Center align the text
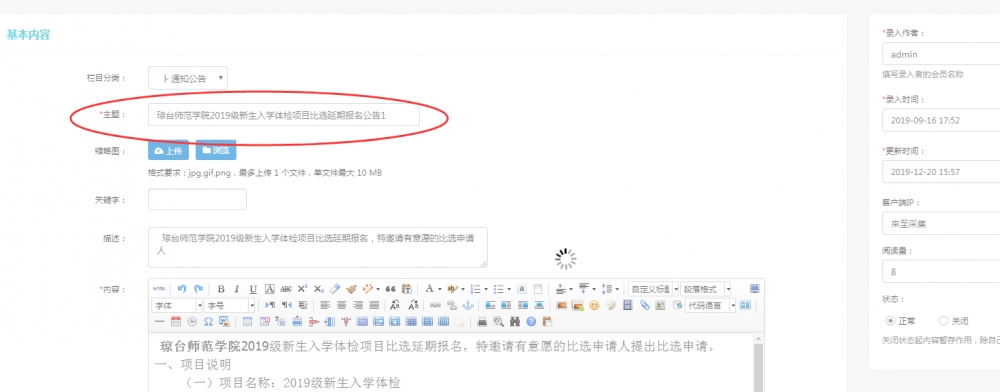 [341, 305]
